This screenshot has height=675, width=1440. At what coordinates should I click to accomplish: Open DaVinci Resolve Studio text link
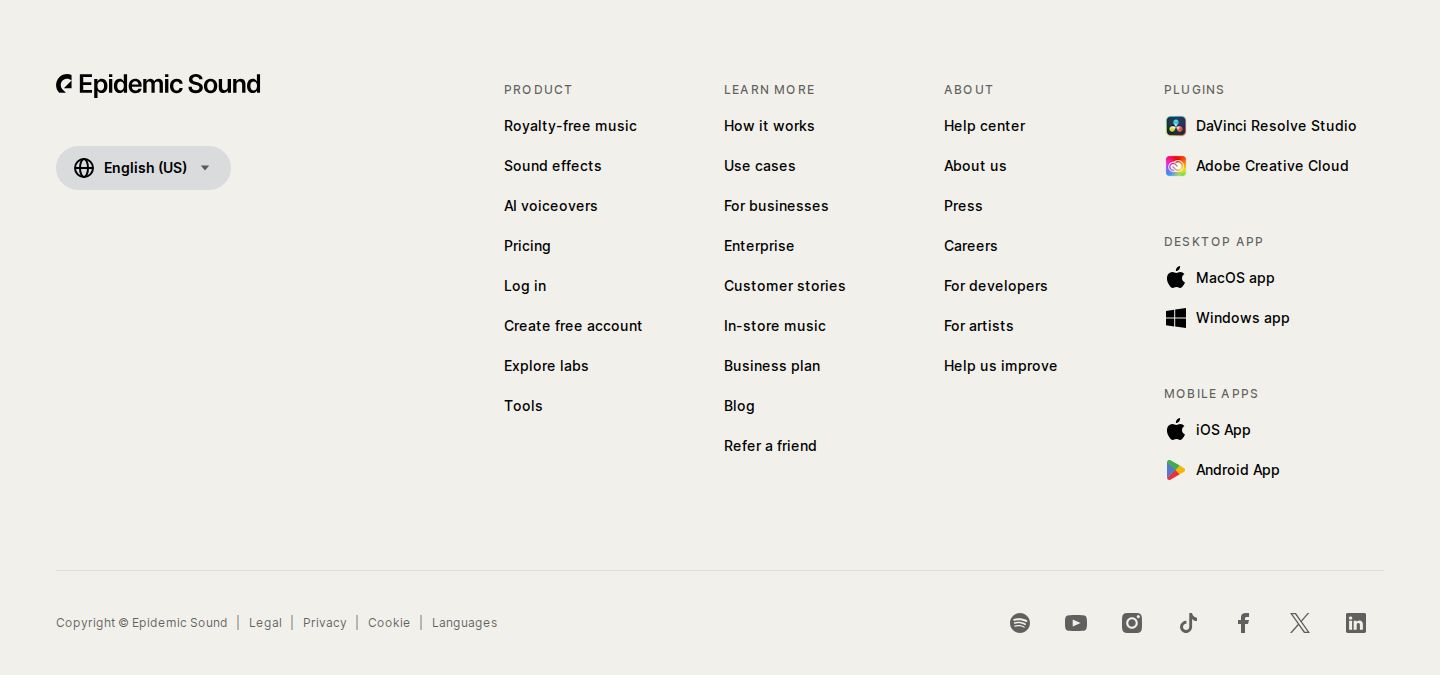(x=1276, y=126)
